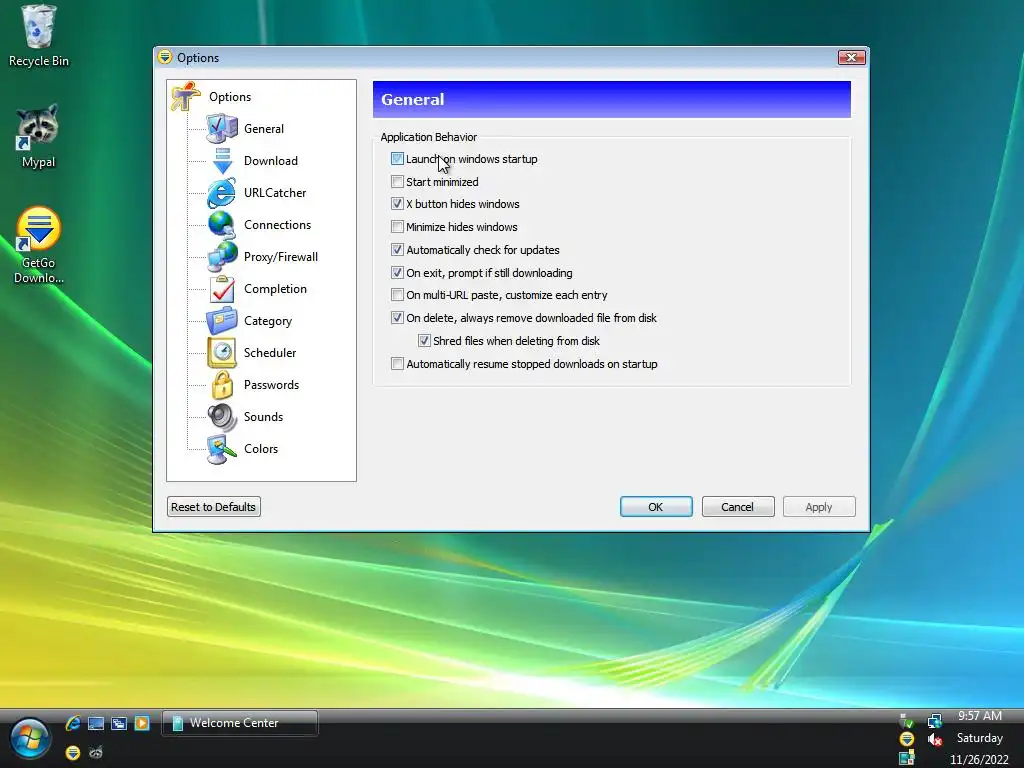1024x768 pixels.
Task: Open the Proxy/Firewall icon
Action: point(222,257)
